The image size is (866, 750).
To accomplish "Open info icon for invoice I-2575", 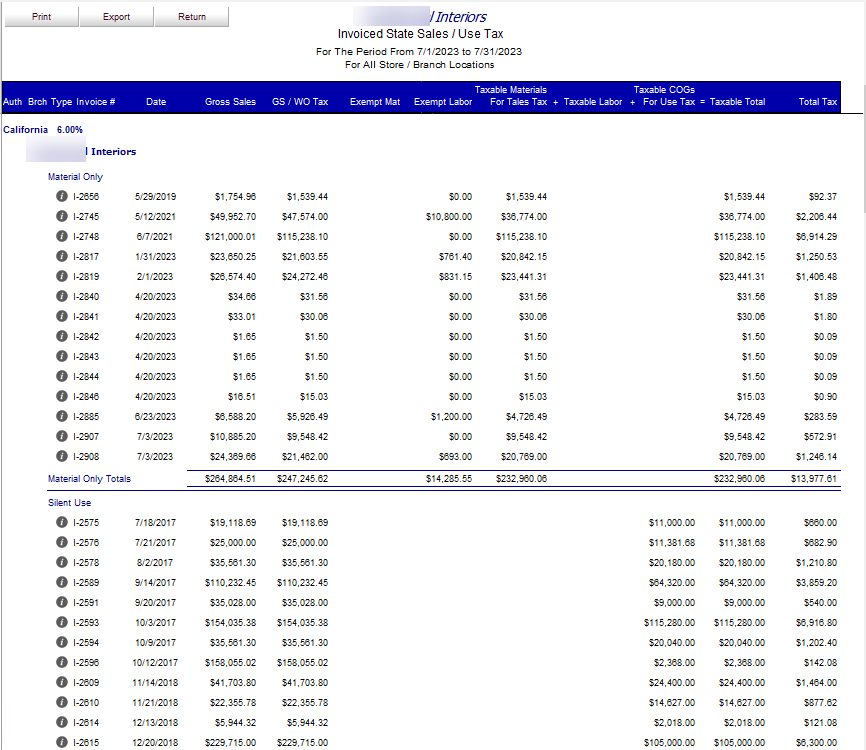I will 62,522.
